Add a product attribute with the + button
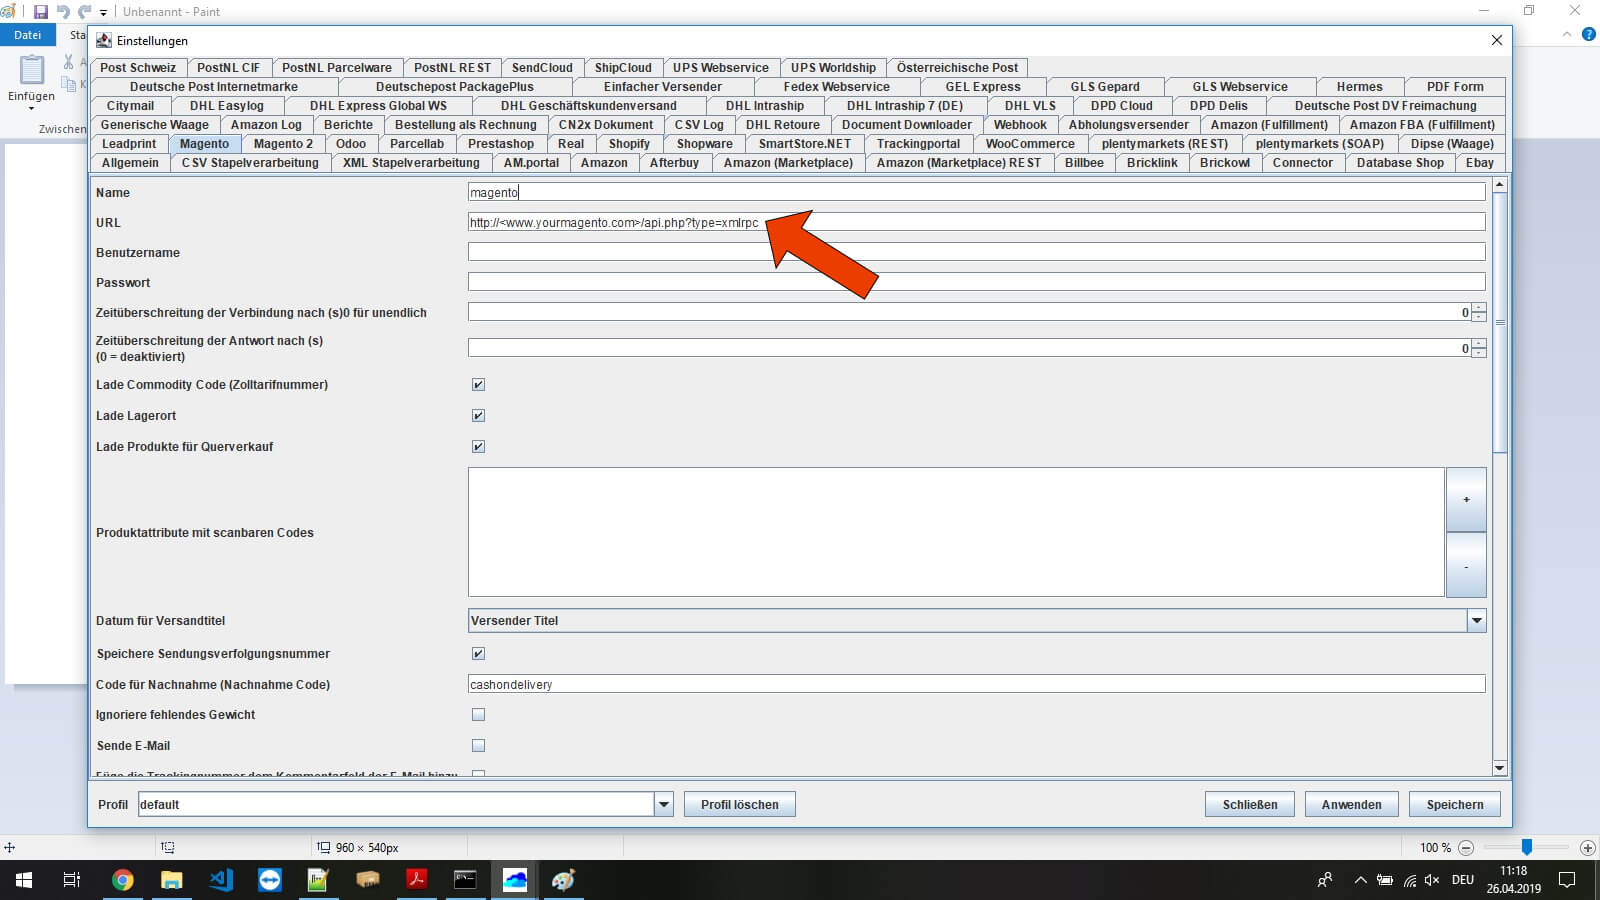The height and width of the screenshot is (900, 1600). (1466, 500)
